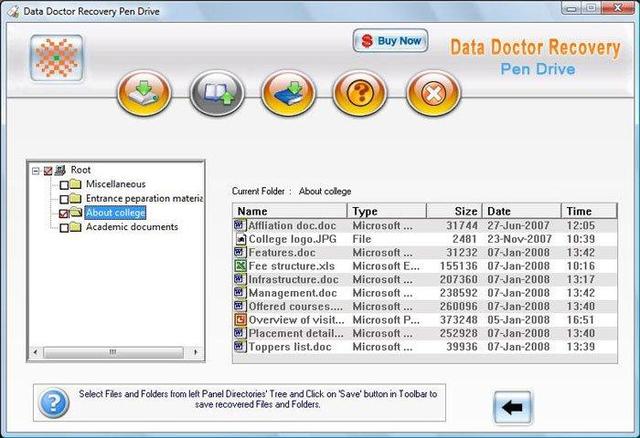Select the About college folder

116,213
